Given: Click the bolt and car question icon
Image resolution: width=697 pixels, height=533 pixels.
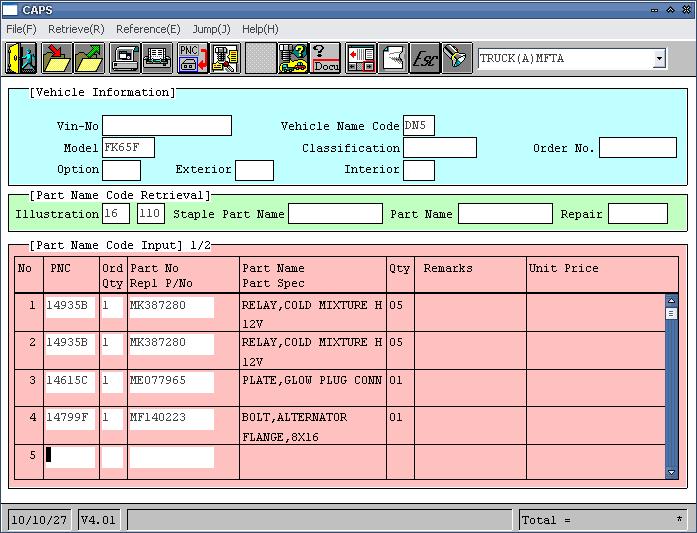Looking at the screenshot, I should tap(293, 58).
